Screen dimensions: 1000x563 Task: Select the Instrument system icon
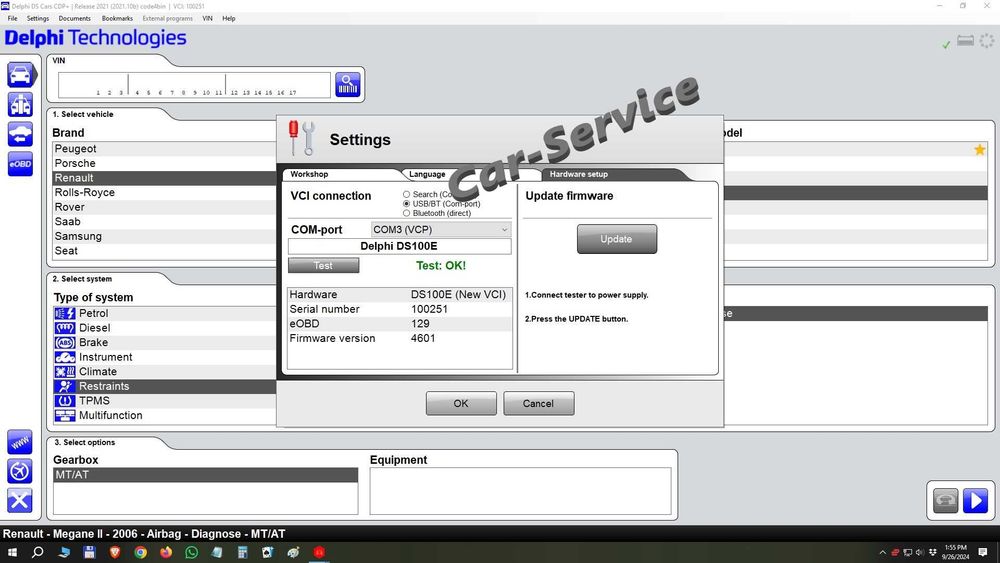[x=65, y=357]
